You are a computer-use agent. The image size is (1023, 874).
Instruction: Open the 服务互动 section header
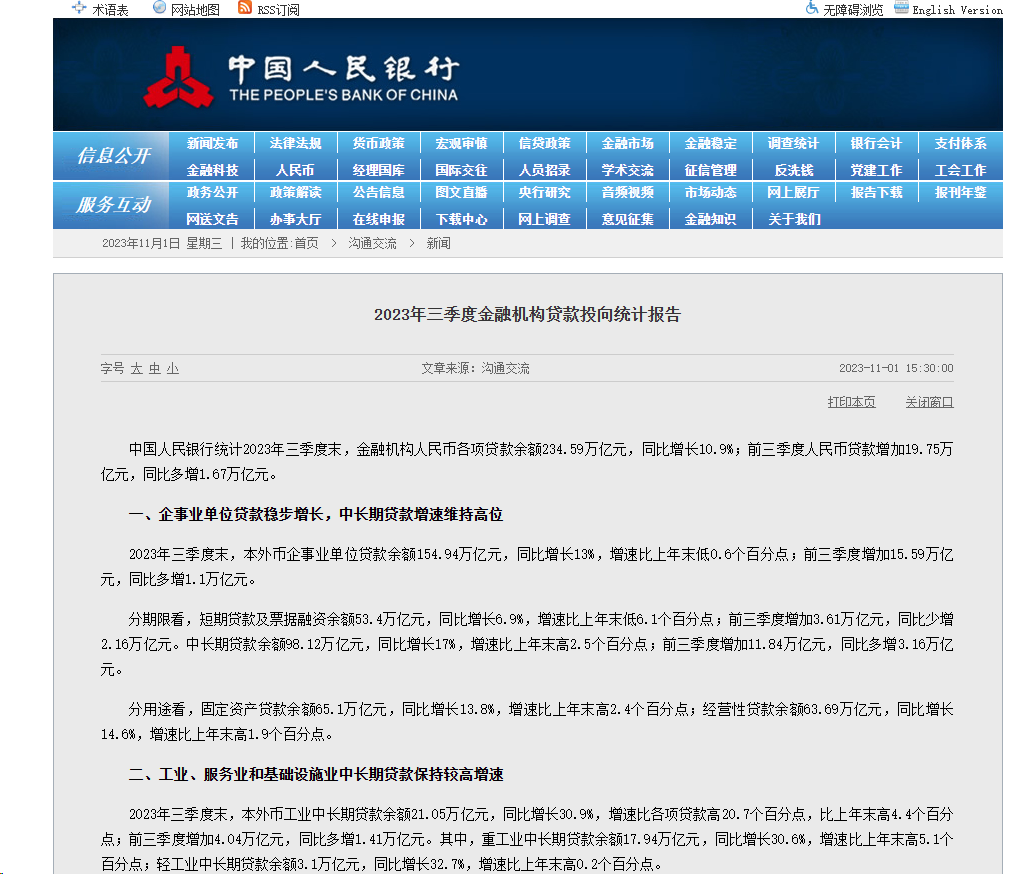[x=113, y=205]
